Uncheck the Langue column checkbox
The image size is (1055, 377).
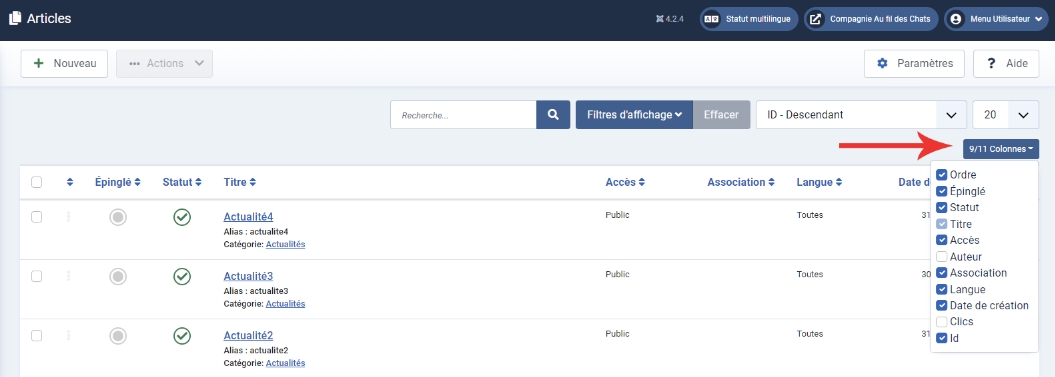[x=942, y=289]
